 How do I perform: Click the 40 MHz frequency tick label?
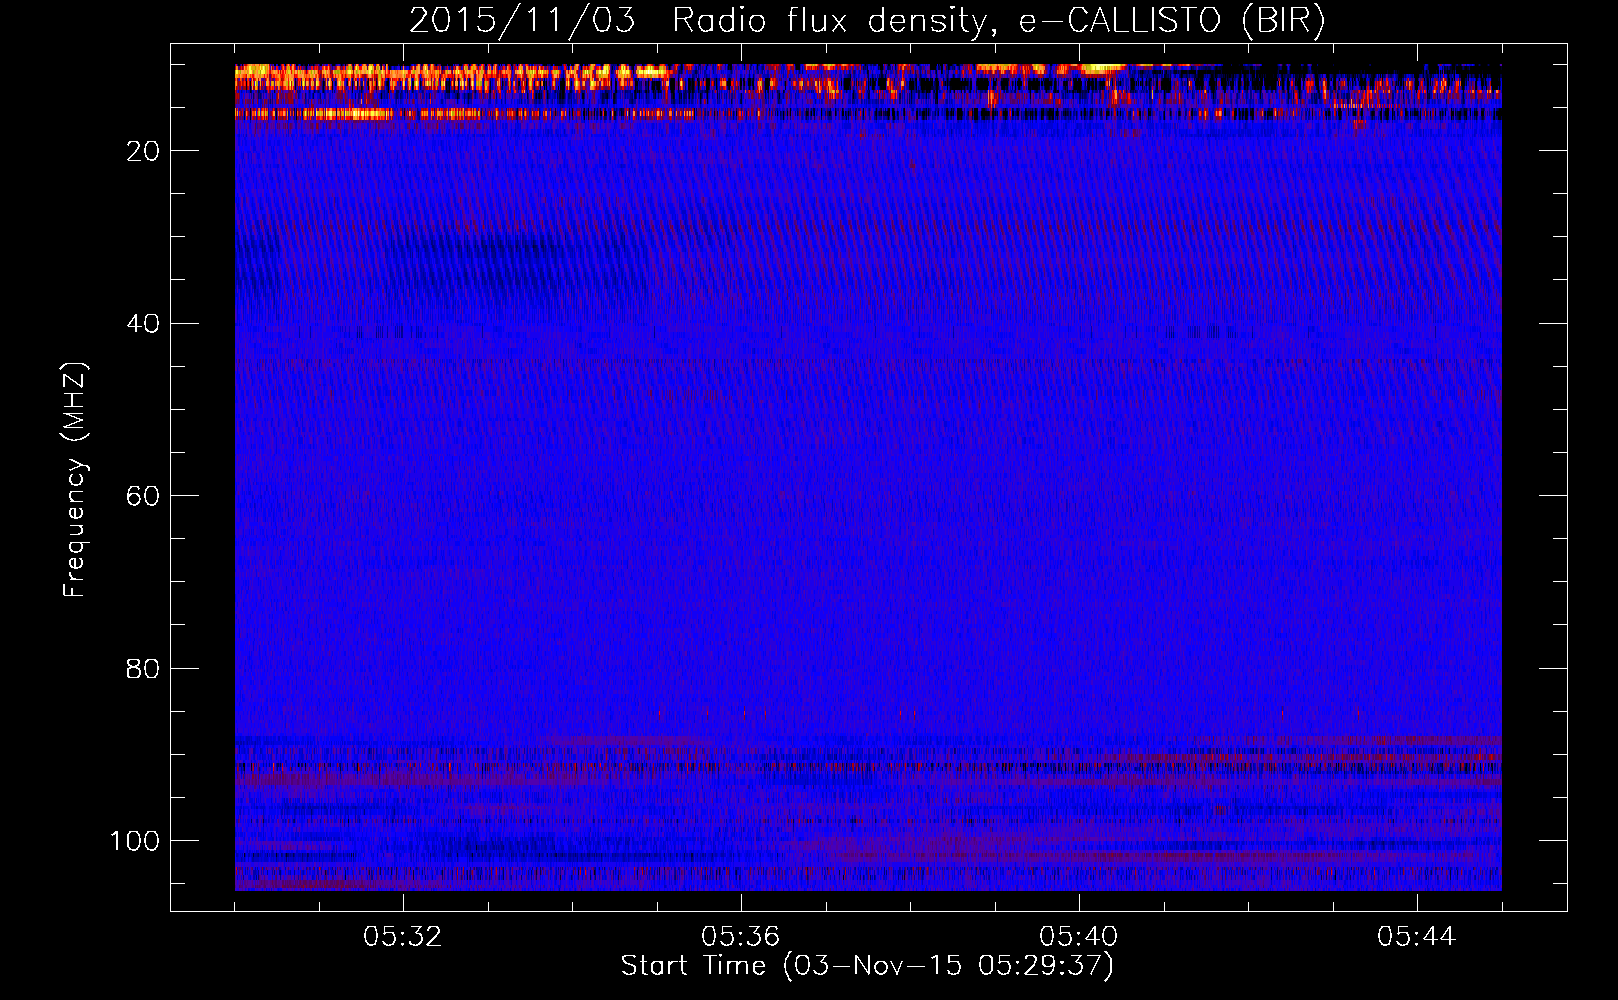click(144, 324)
